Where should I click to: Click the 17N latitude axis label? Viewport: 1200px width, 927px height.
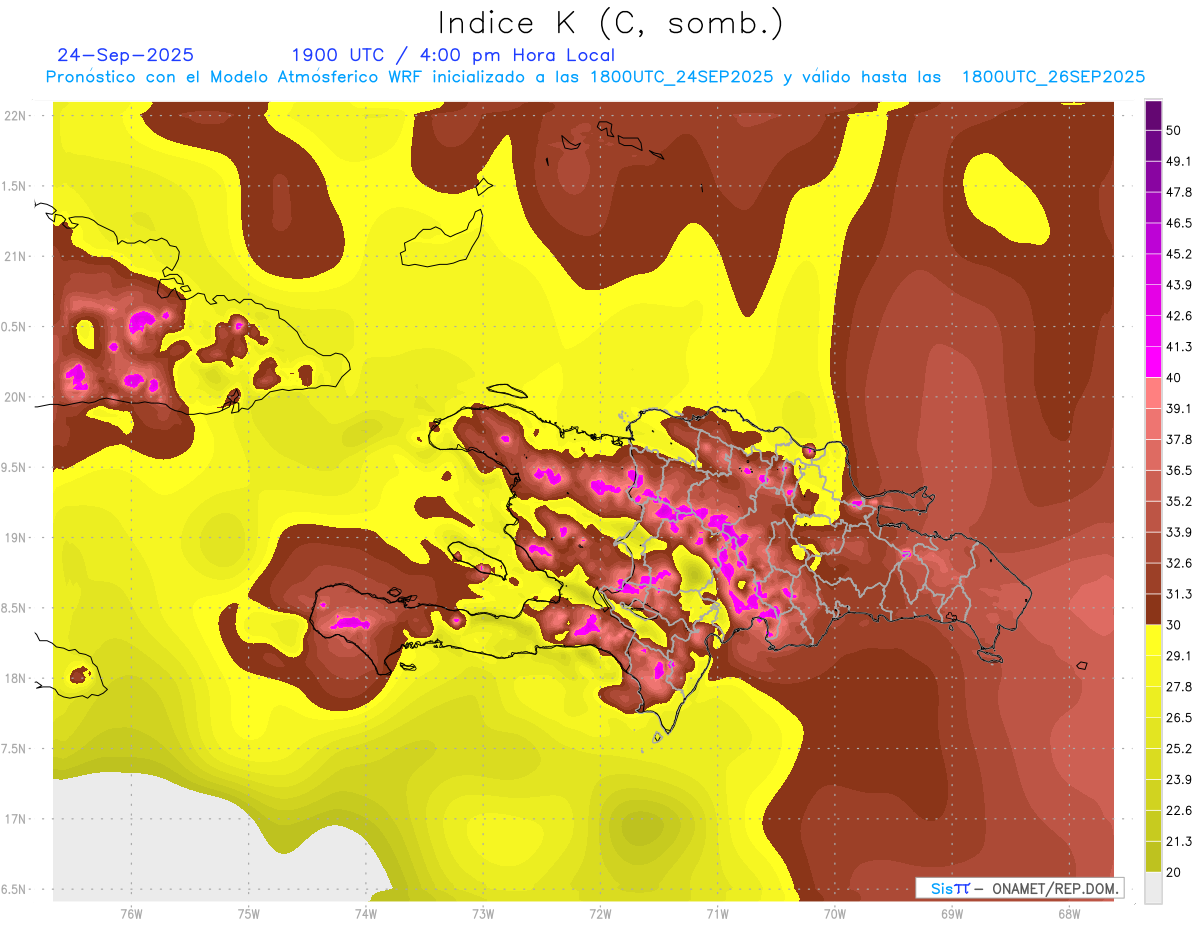(16, 819)
